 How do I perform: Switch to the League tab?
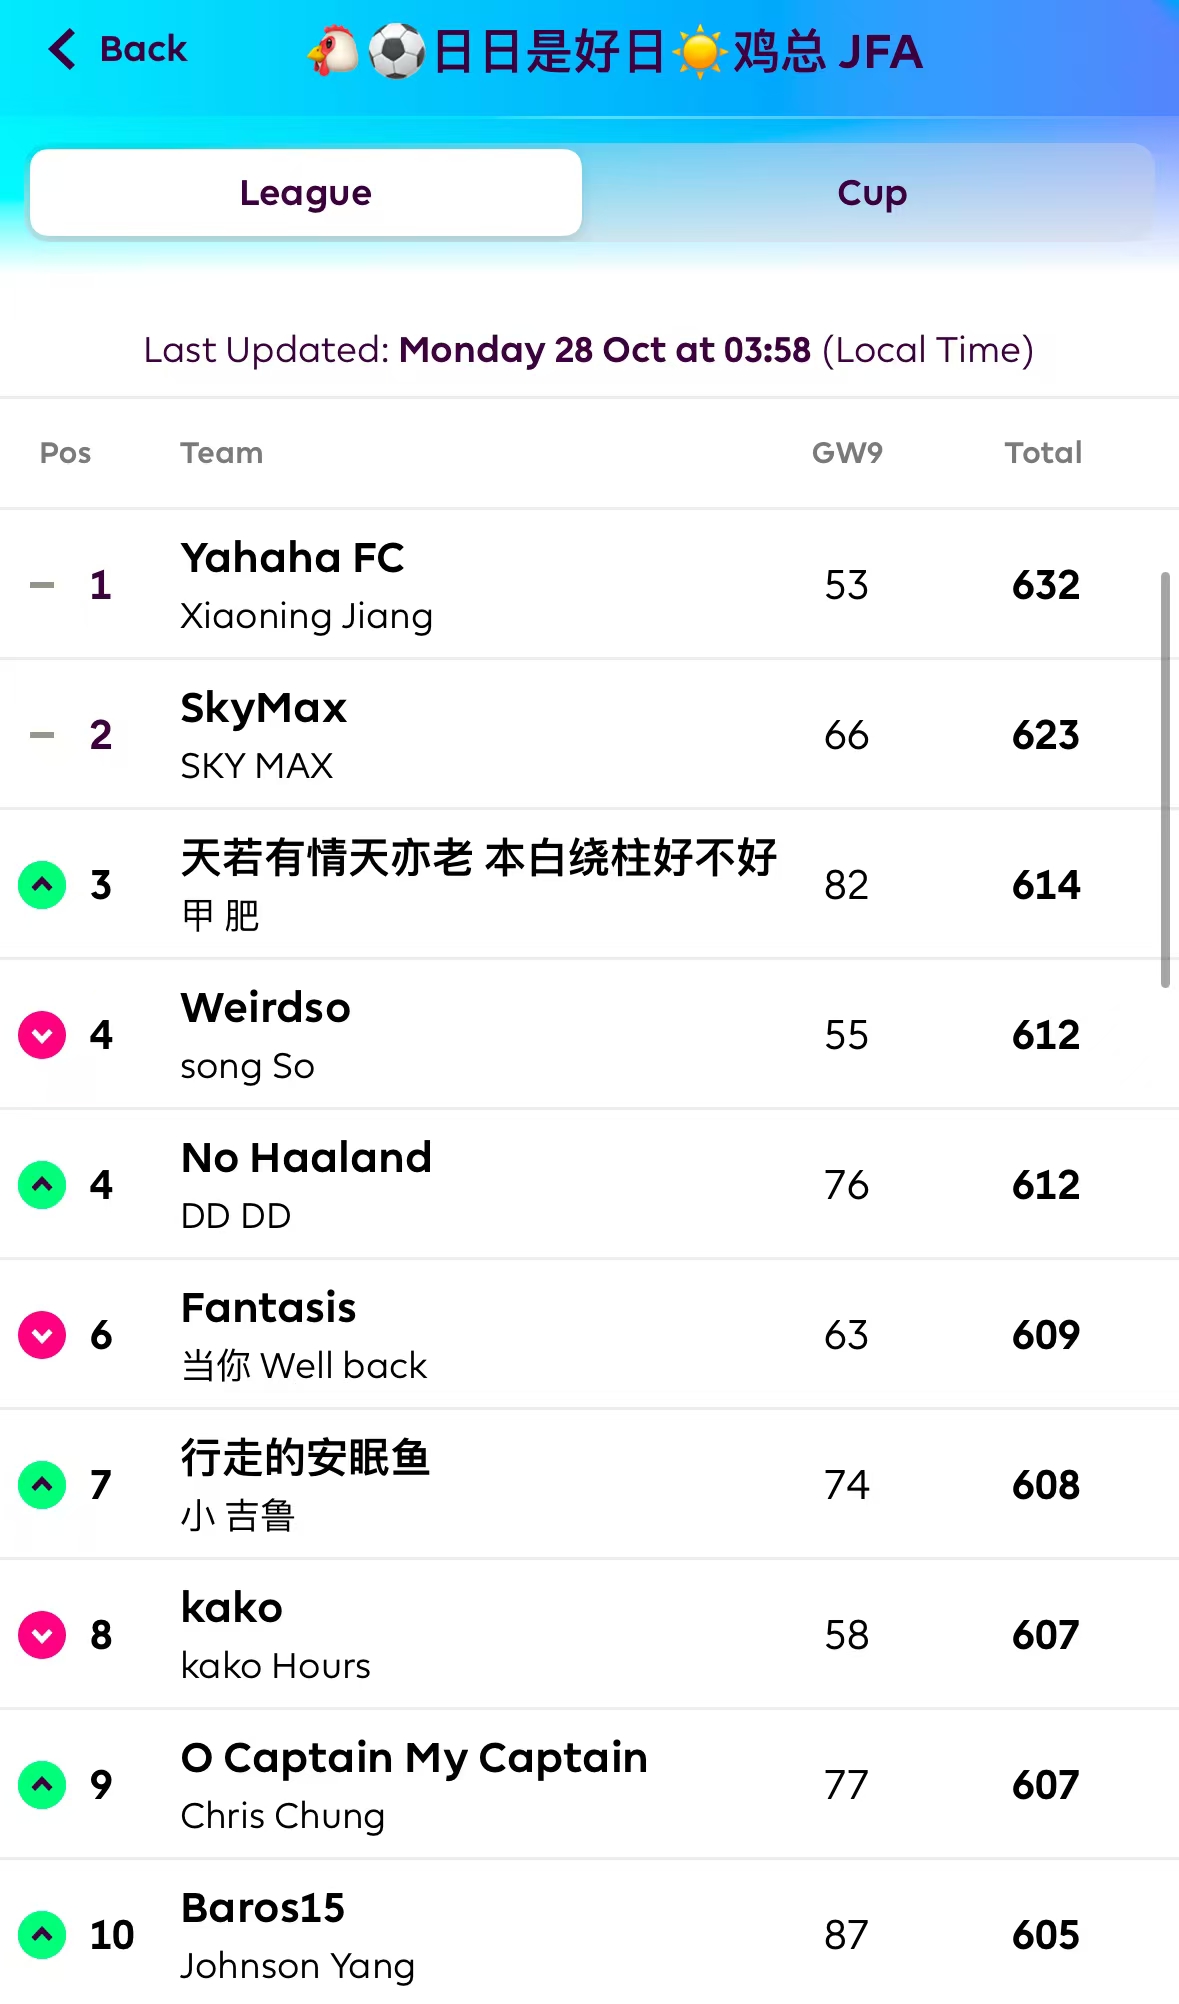306,193
